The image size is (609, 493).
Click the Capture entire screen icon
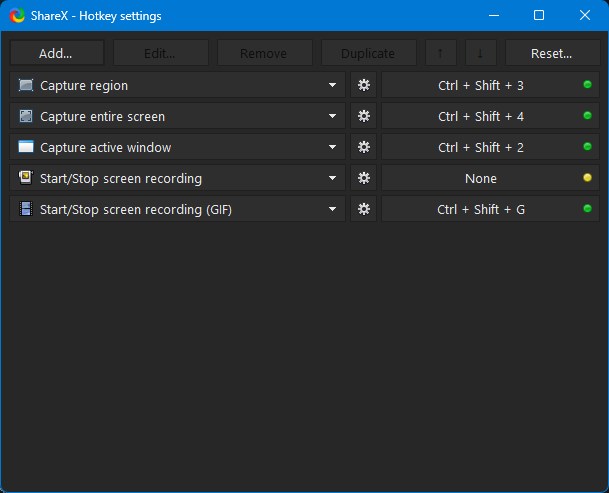(x=26, y=116)
